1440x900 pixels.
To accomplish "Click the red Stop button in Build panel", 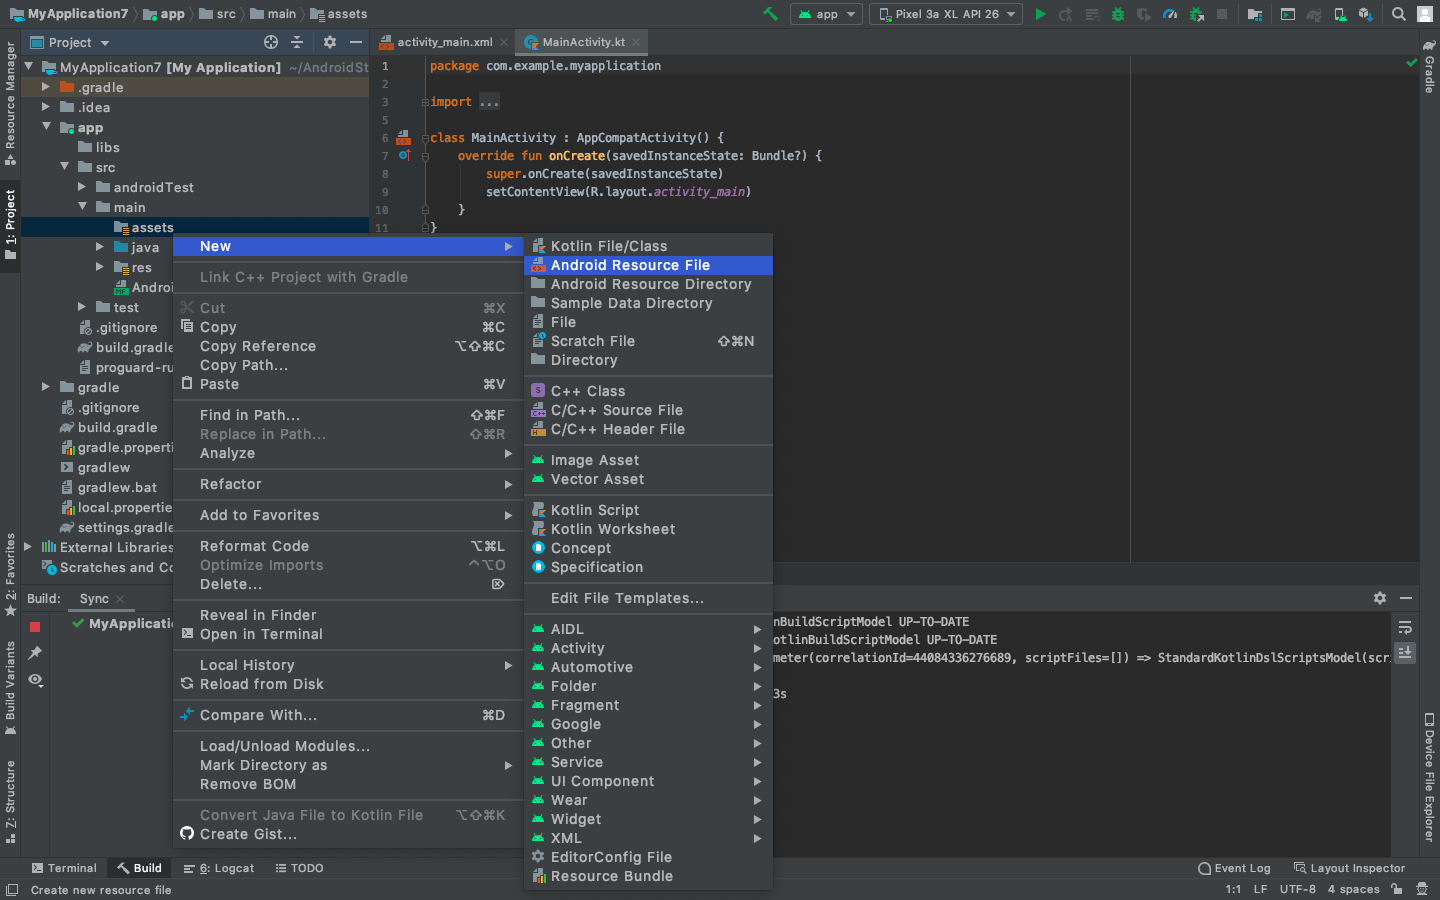I will pos(35,627).
